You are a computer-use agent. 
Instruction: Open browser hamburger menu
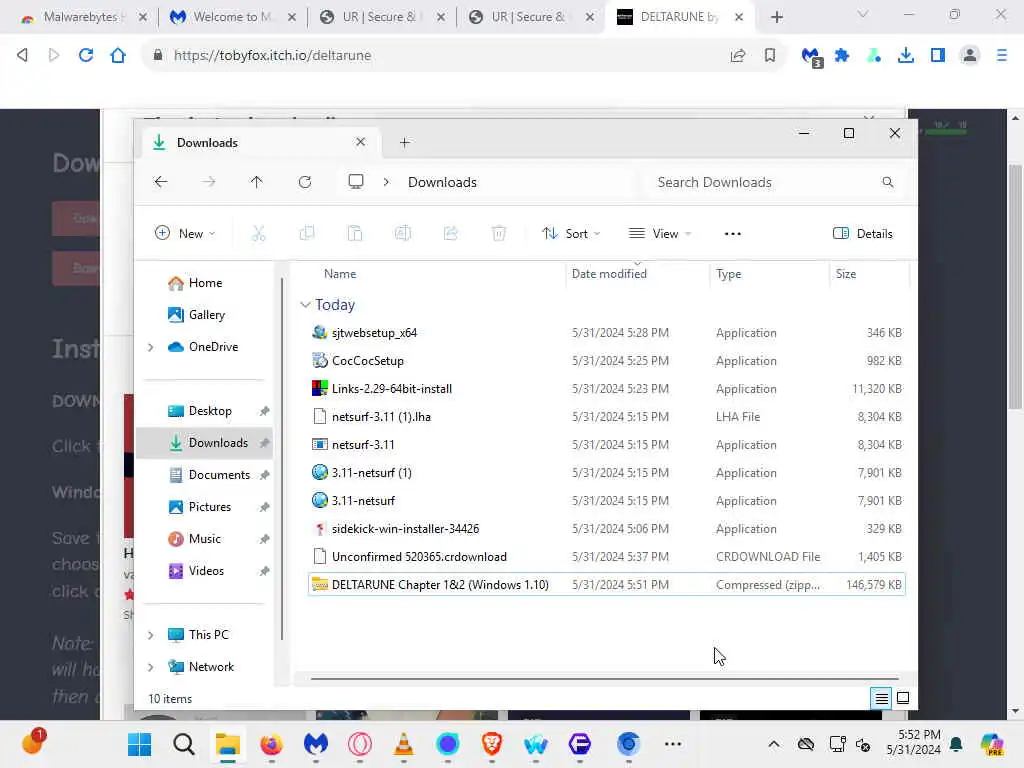(x=1002, y=56)
